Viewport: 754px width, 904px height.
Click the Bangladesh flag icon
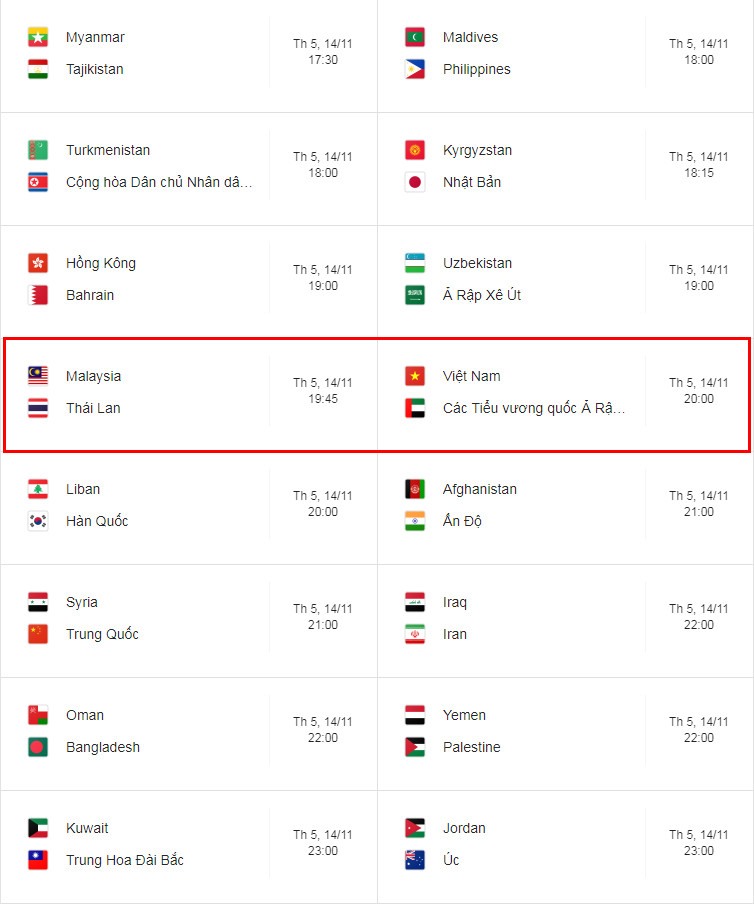(38, 747)
